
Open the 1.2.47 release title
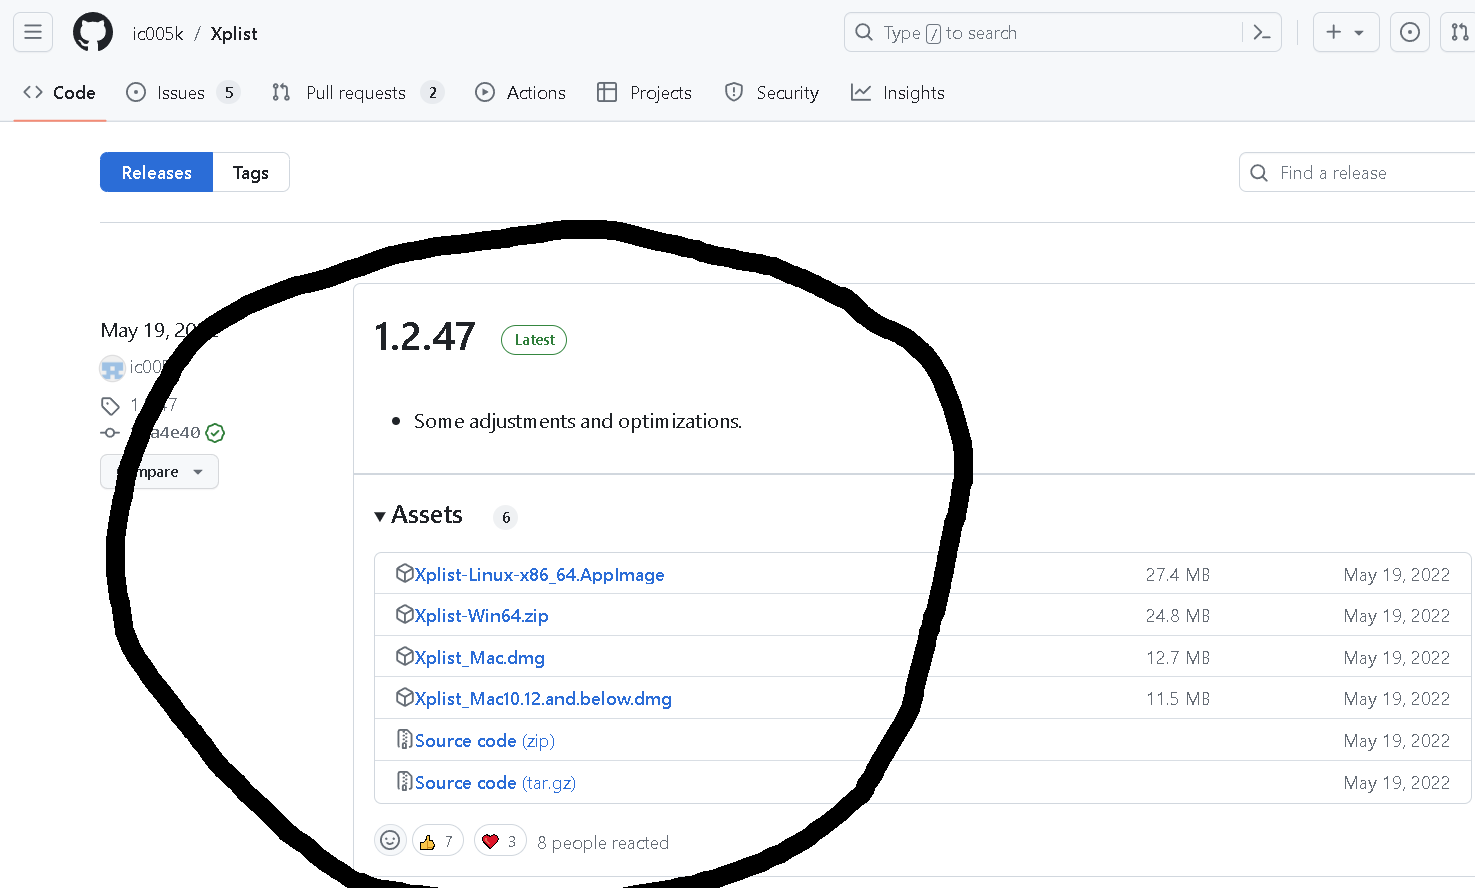tap(424, 337)
